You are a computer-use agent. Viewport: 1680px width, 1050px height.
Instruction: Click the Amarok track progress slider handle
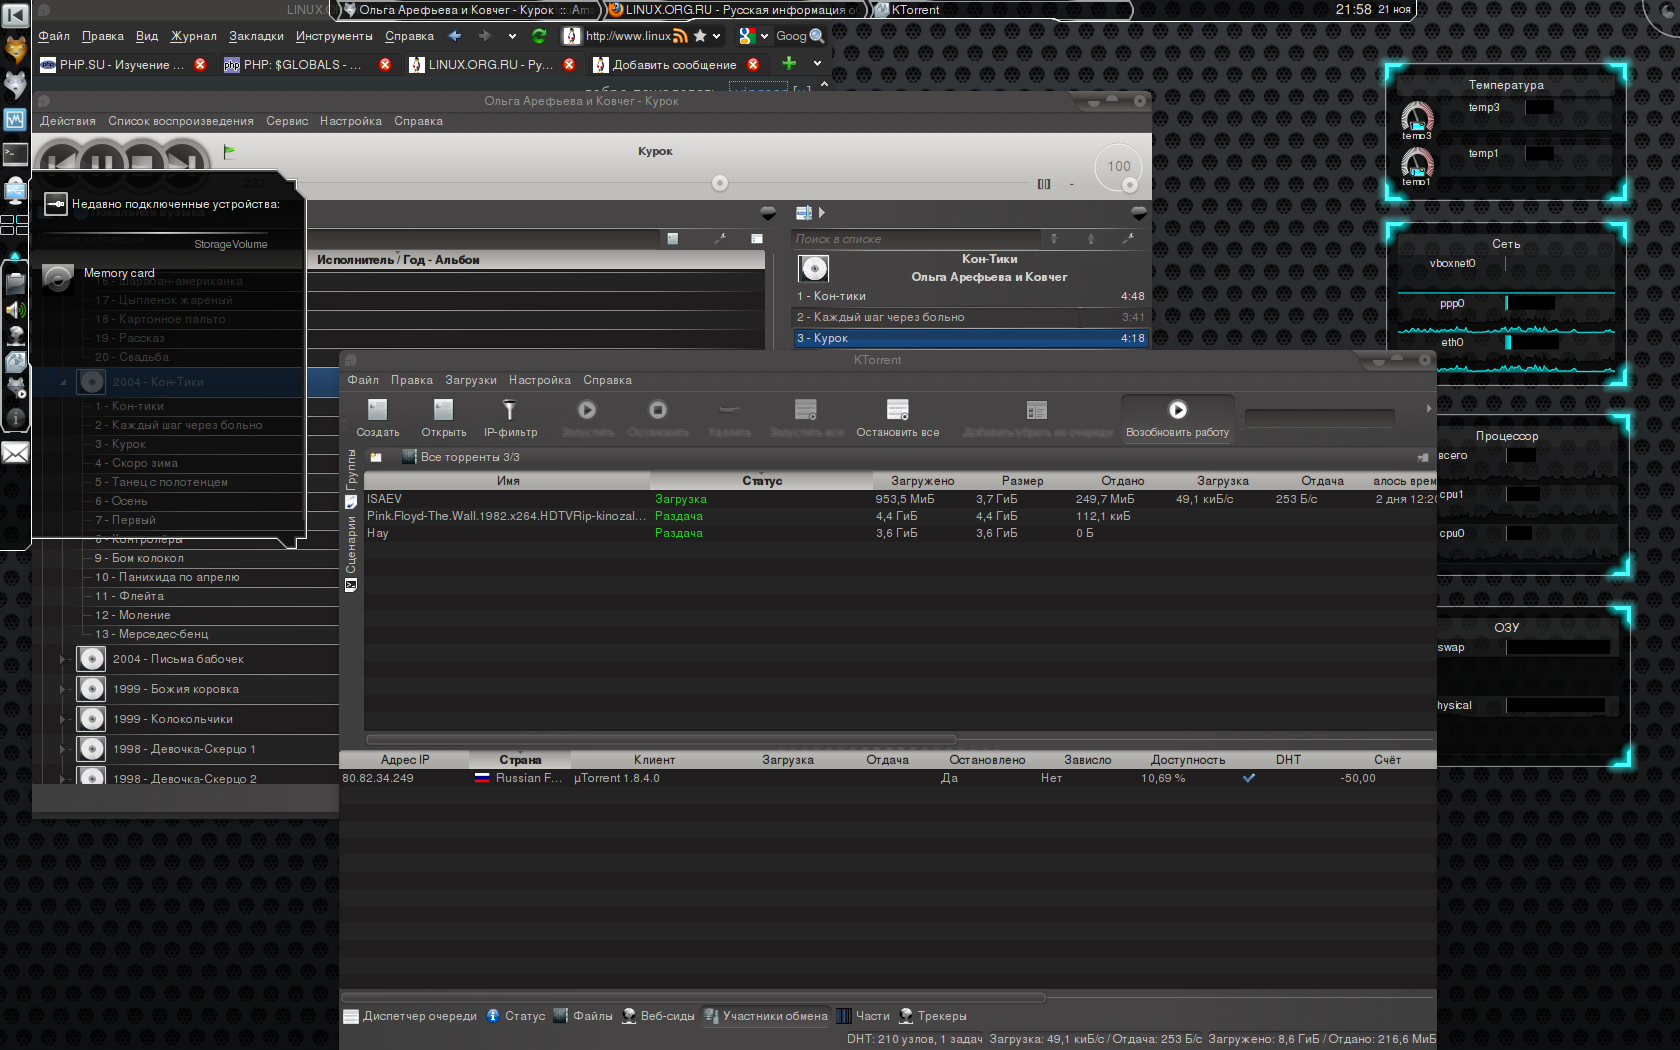coord(720,183)
